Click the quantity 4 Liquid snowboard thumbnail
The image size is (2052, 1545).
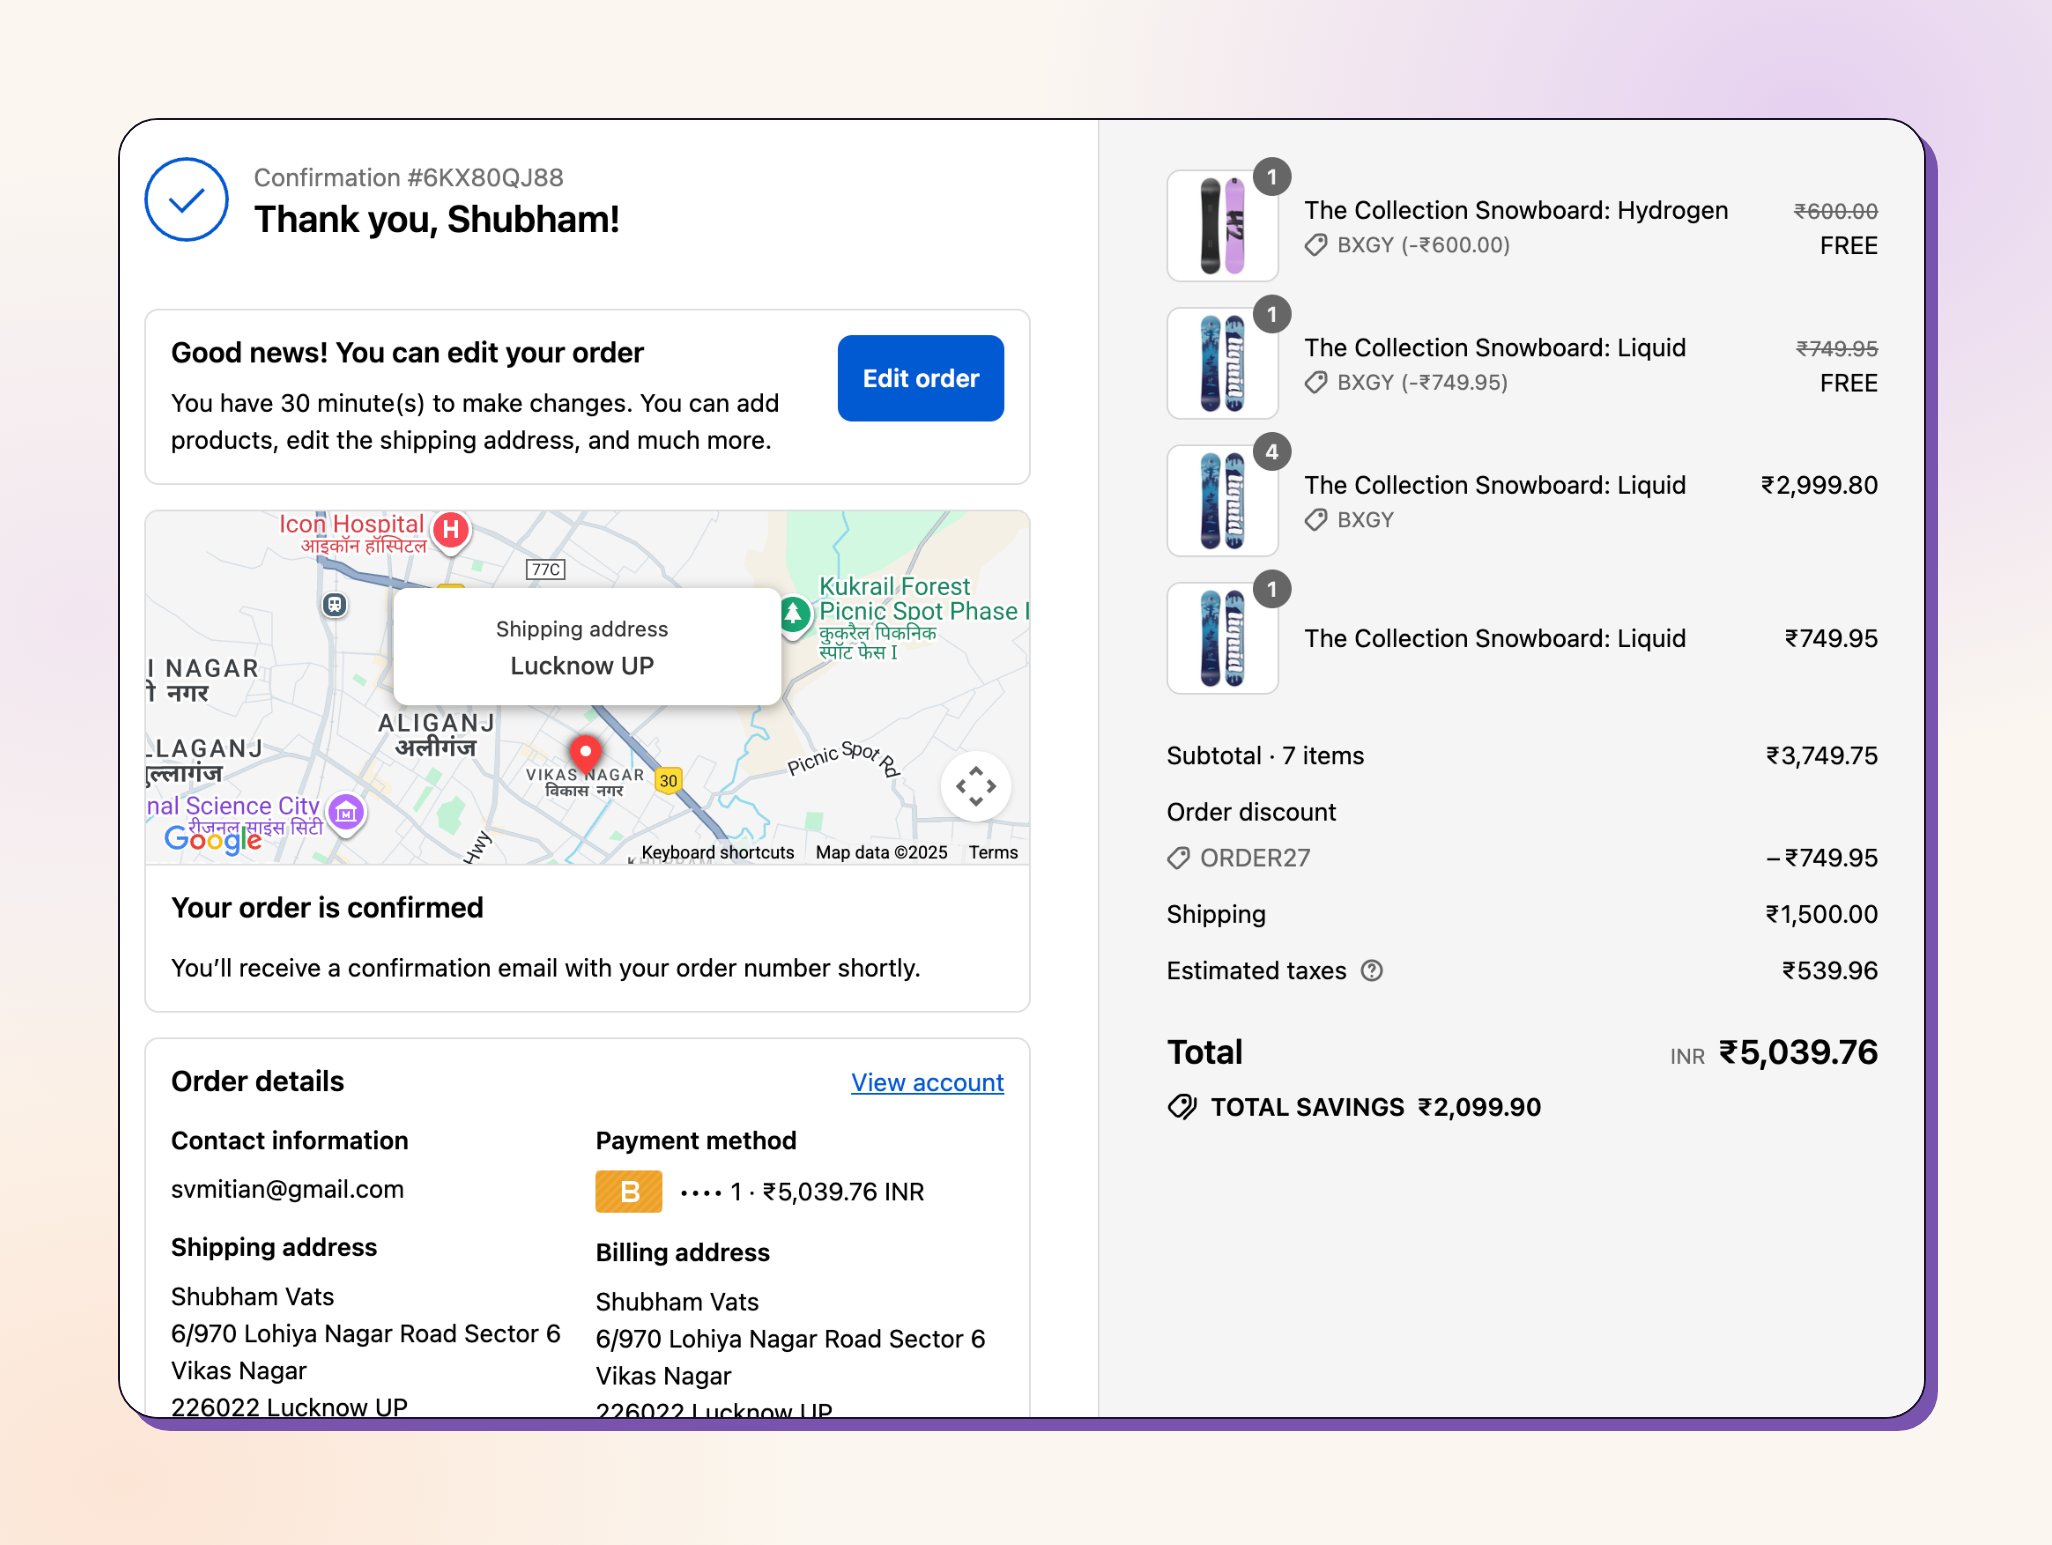1222,500
